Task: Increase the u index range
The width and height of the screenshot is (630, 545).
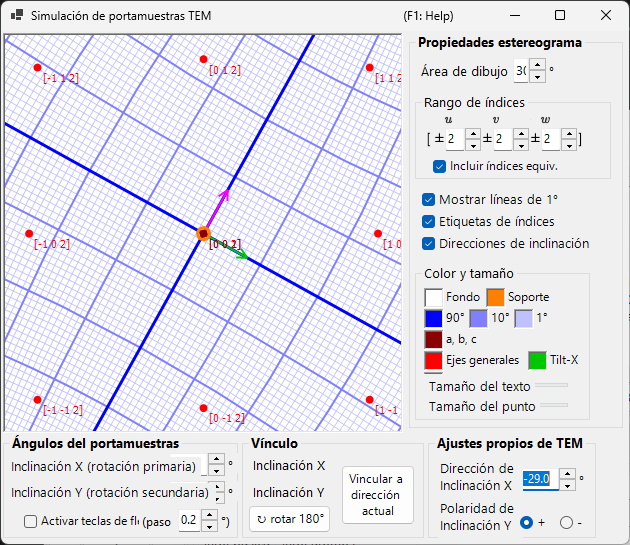Action: tap(473, 134)
